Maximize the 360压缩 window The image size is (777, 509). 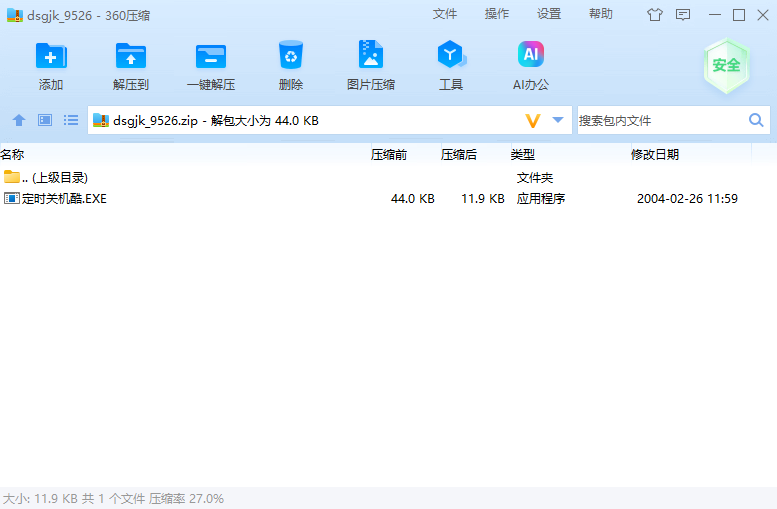pos(739,15)
